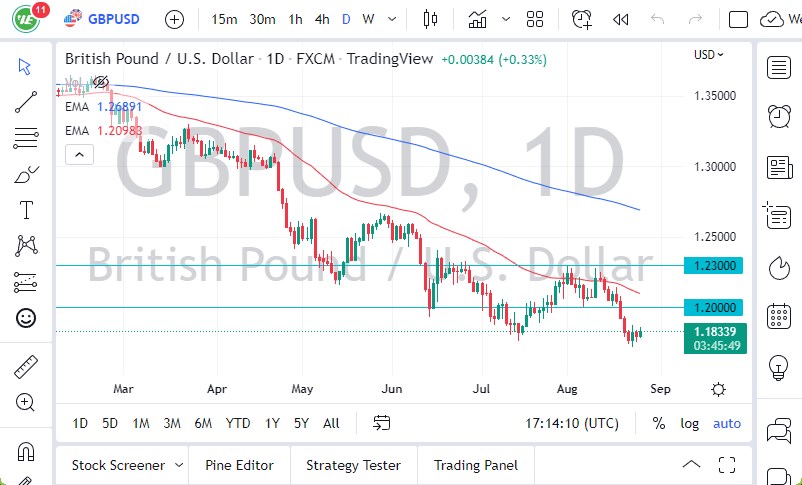Open the chart settings gear
802x485 pixels.
click(718, 390)
